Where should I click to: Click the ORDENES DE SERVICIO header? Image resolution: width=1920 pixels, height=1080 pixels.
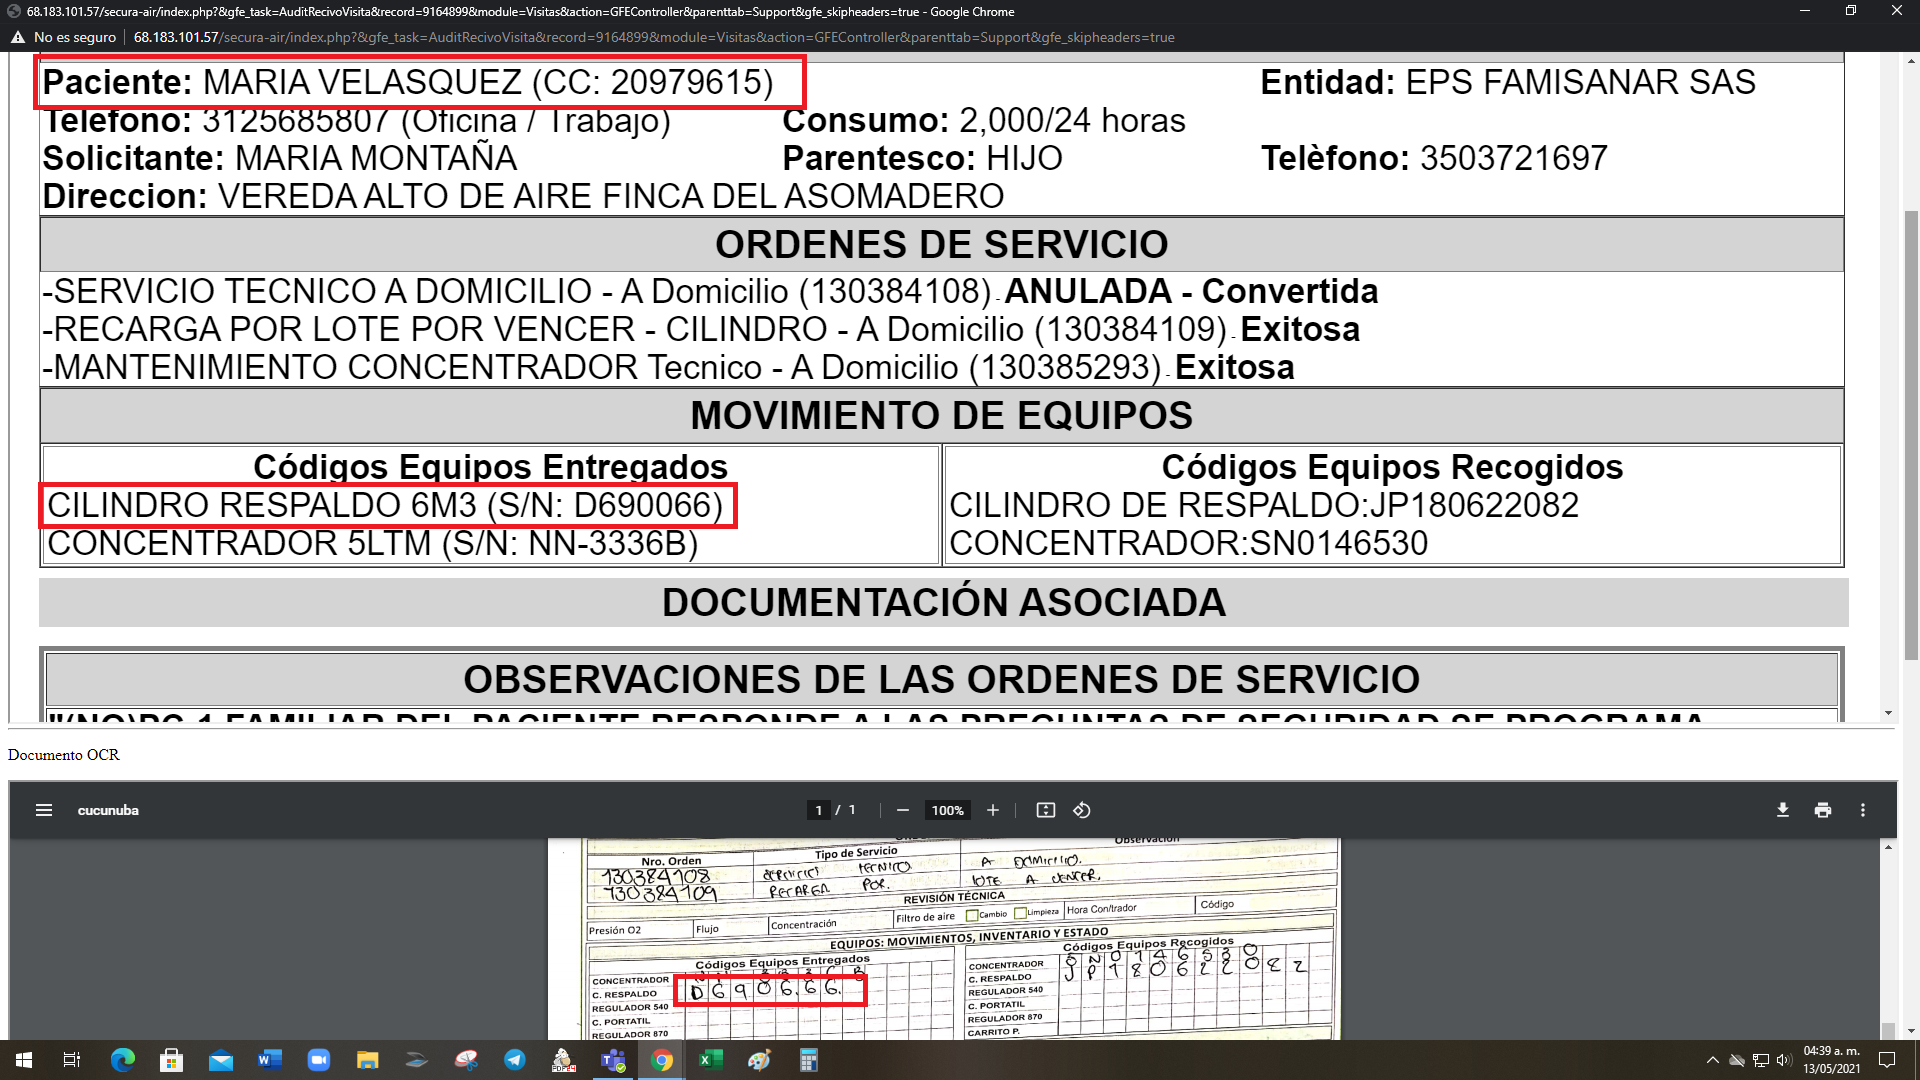click(x=942, y=244)
